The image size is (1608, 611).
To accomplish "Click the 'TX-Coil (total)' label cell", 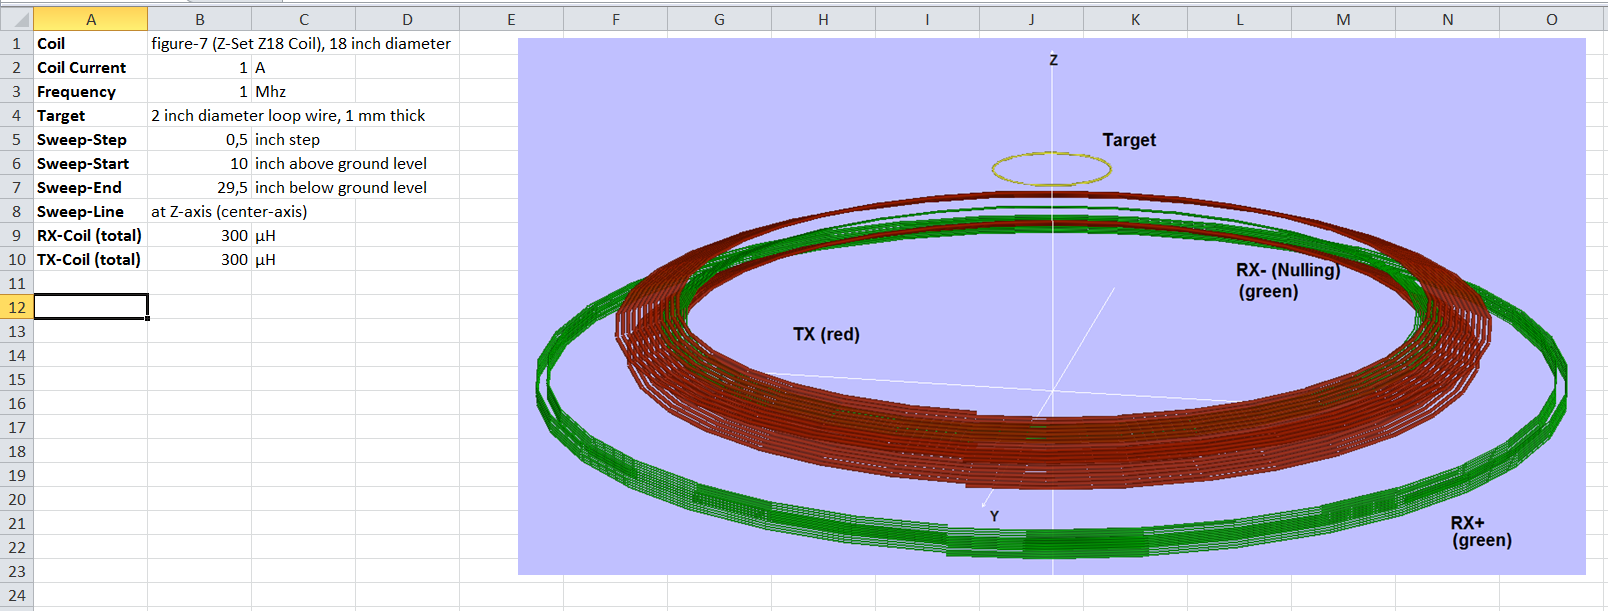I will (91, 259).
